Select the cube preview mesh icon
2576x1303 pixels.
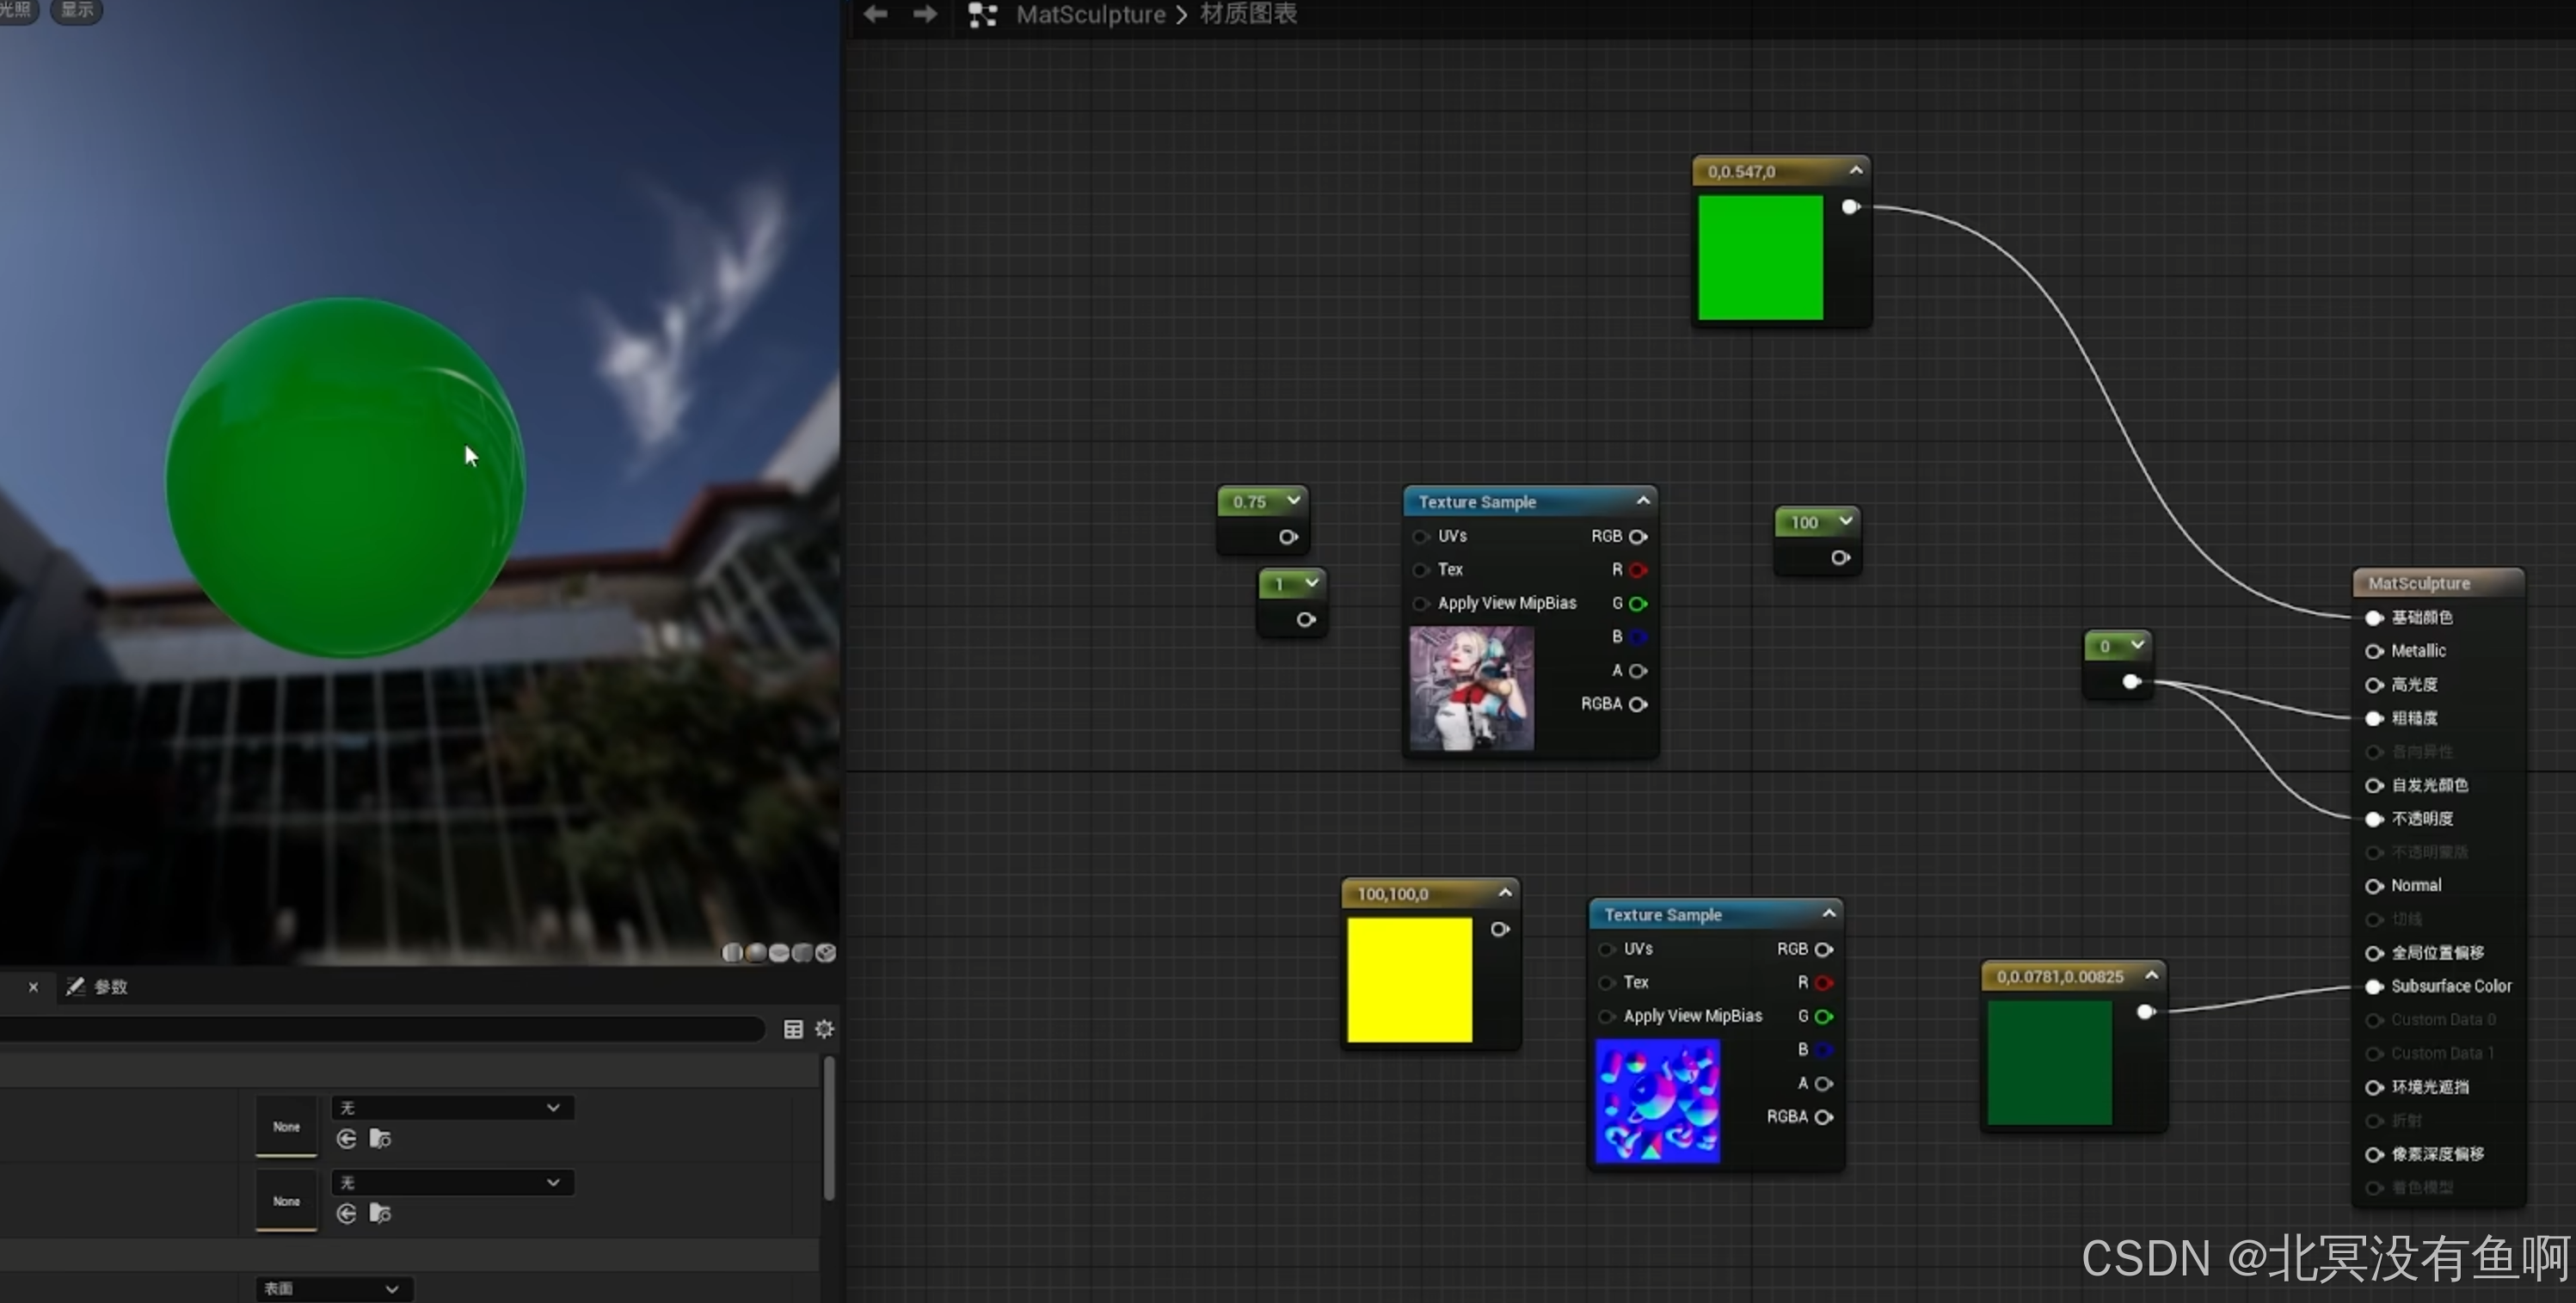click(x=802, y=952)
